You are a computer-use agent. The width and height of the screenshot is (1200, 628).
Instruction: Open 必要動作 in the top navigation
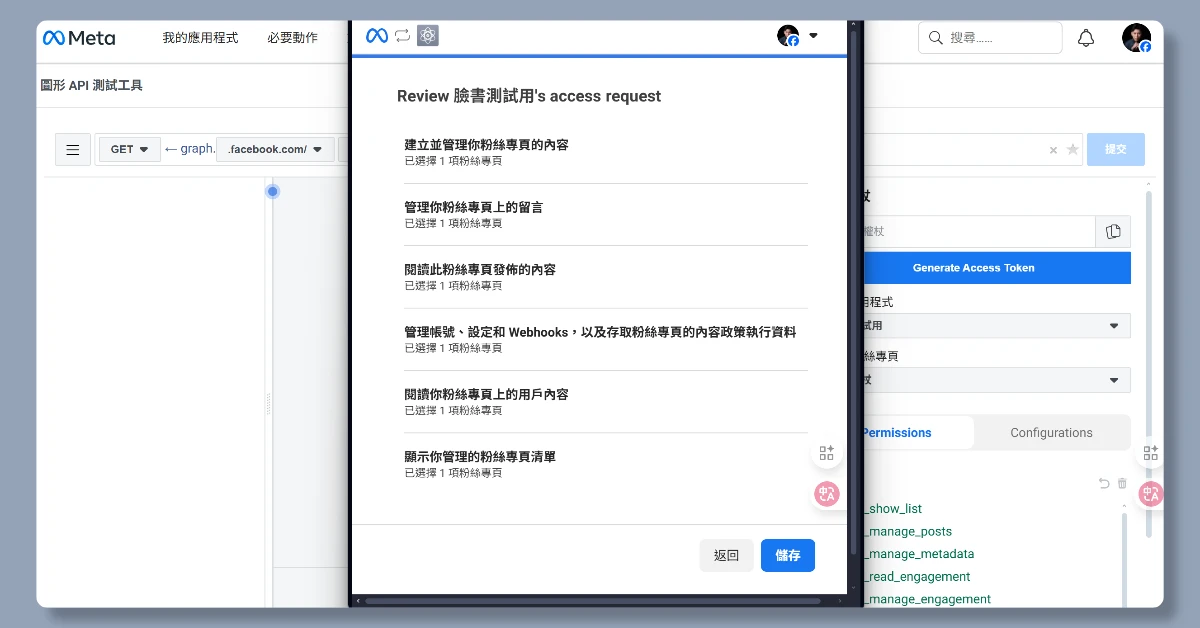pos(292,38)
